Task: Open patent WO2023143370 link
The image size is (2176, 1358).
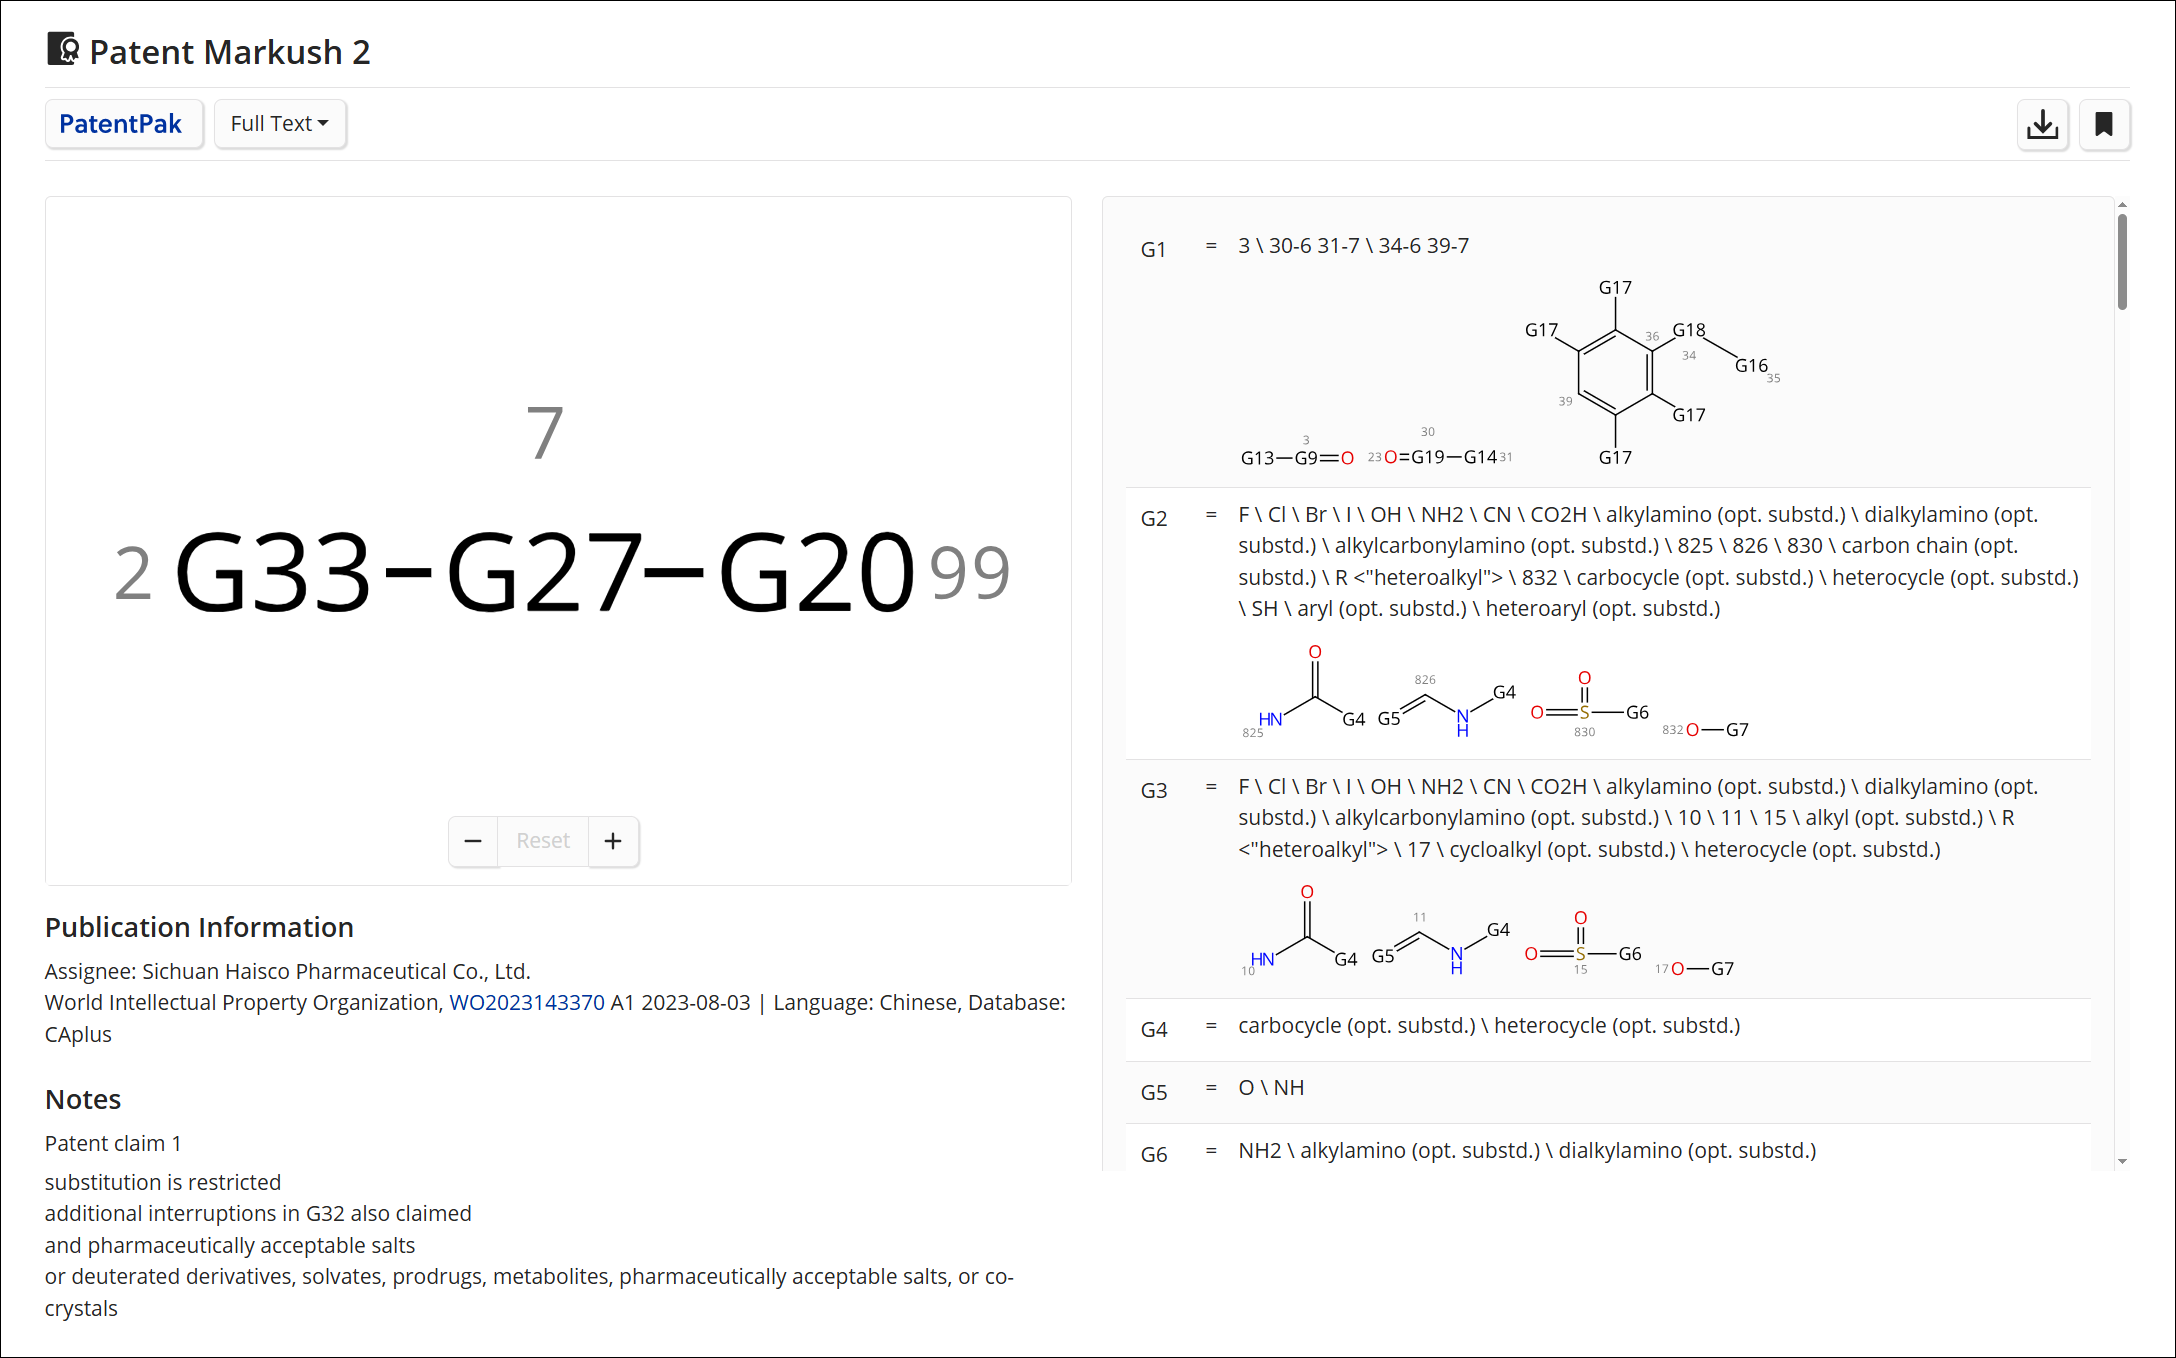Action: [527, 1002]
